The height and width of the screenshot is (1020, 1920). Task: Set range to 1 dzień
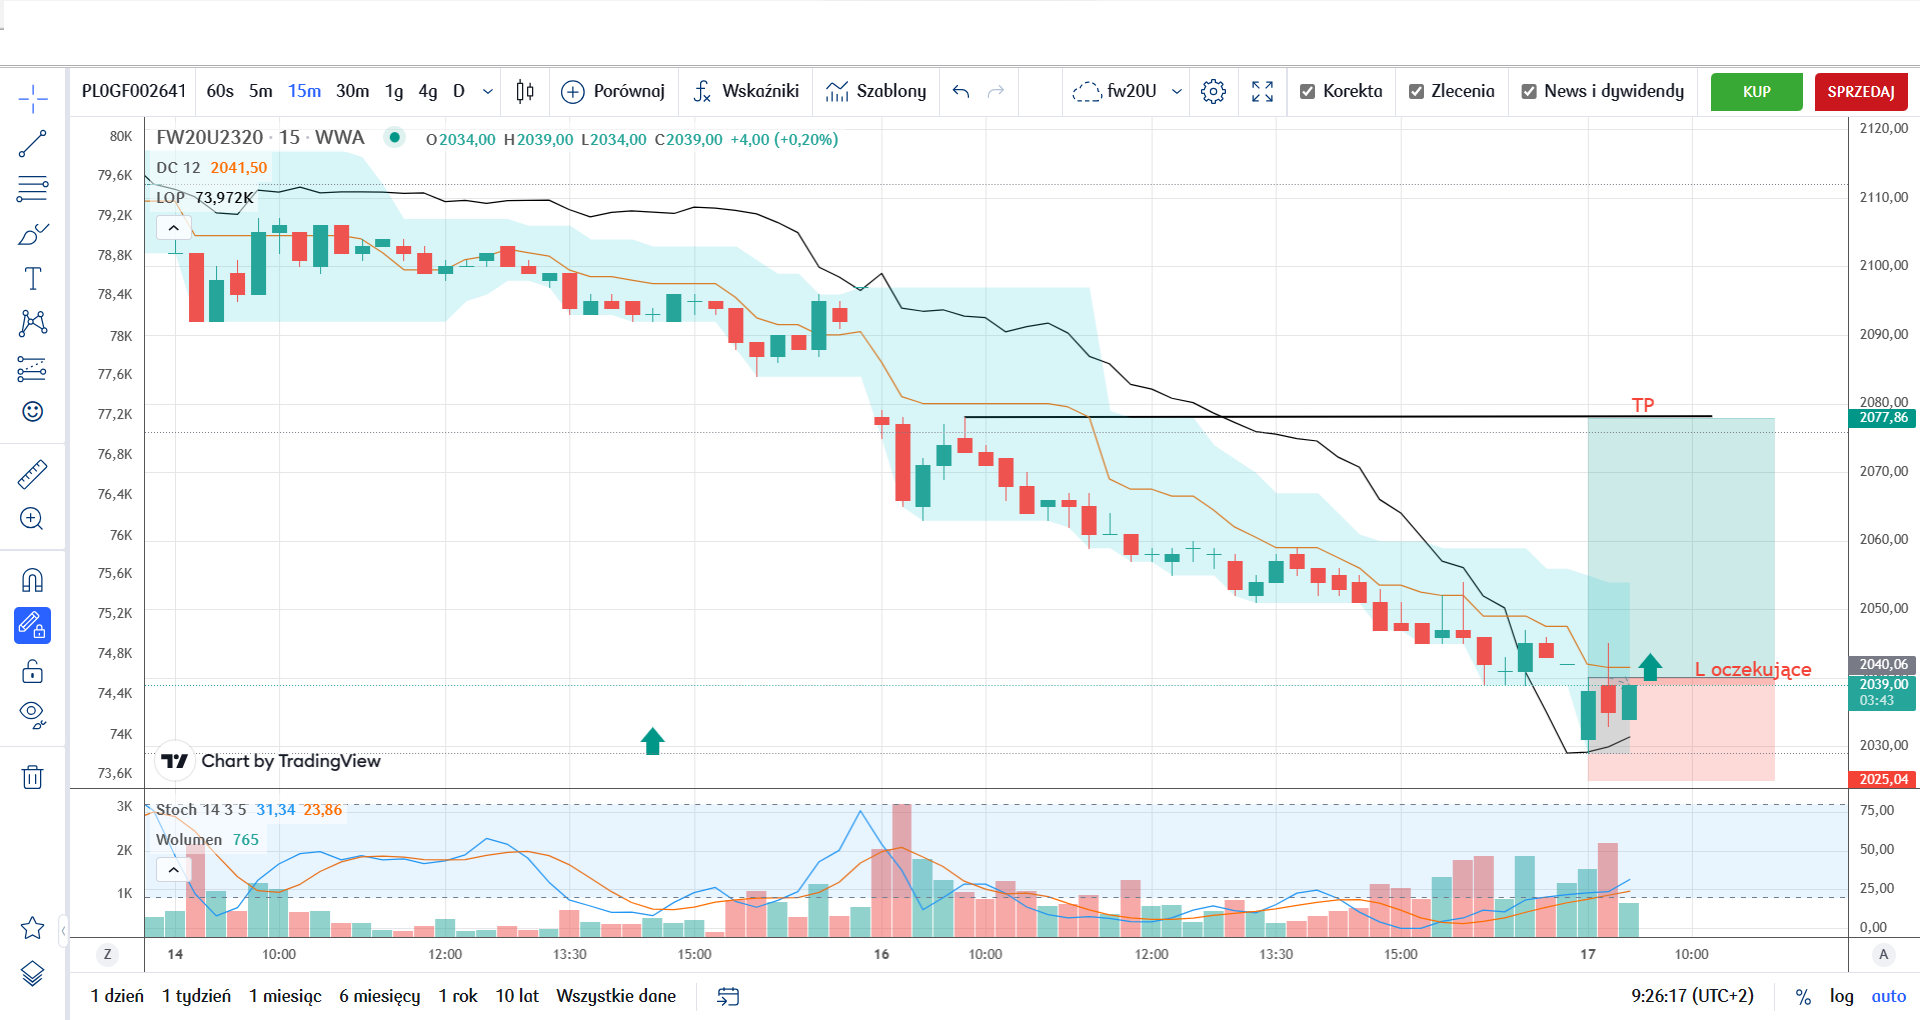click(x=117, y=996)
